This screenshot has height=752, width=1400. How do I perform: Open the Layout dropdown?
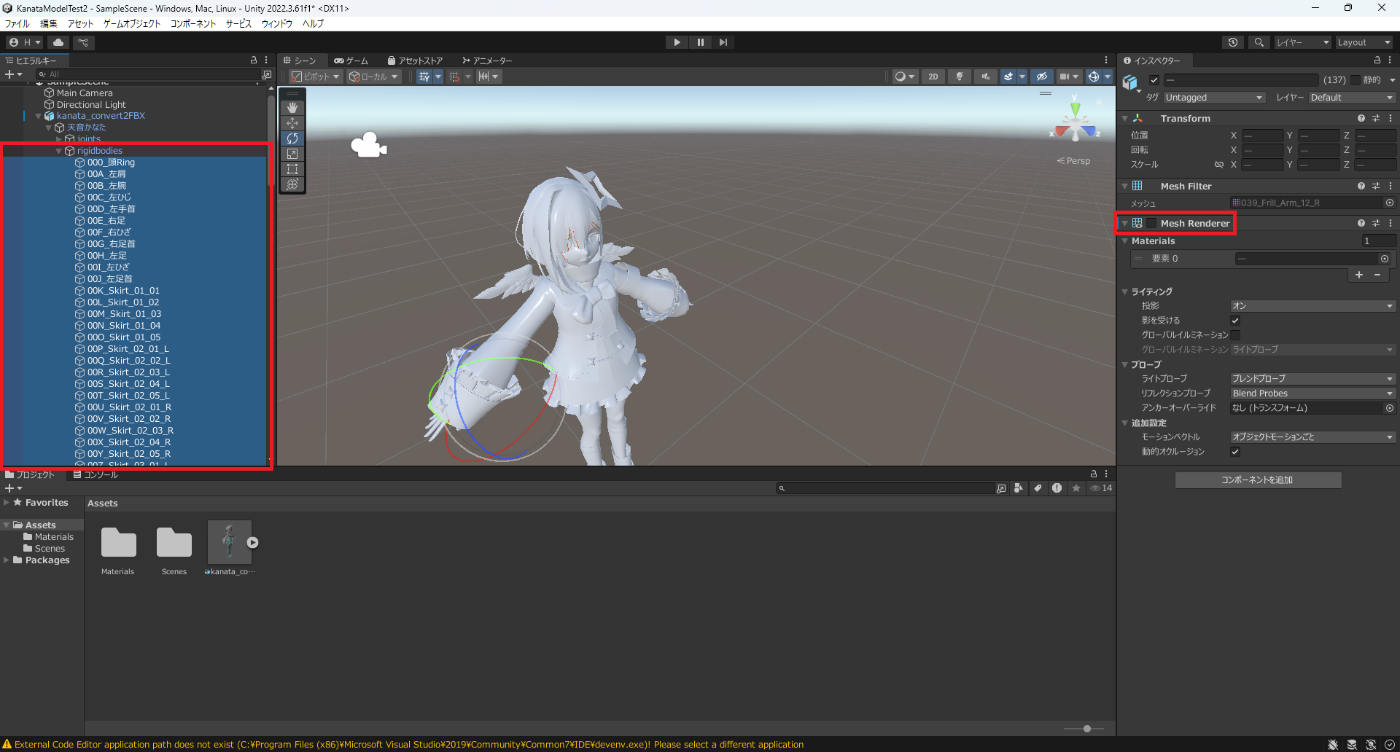pos(1364,42)
